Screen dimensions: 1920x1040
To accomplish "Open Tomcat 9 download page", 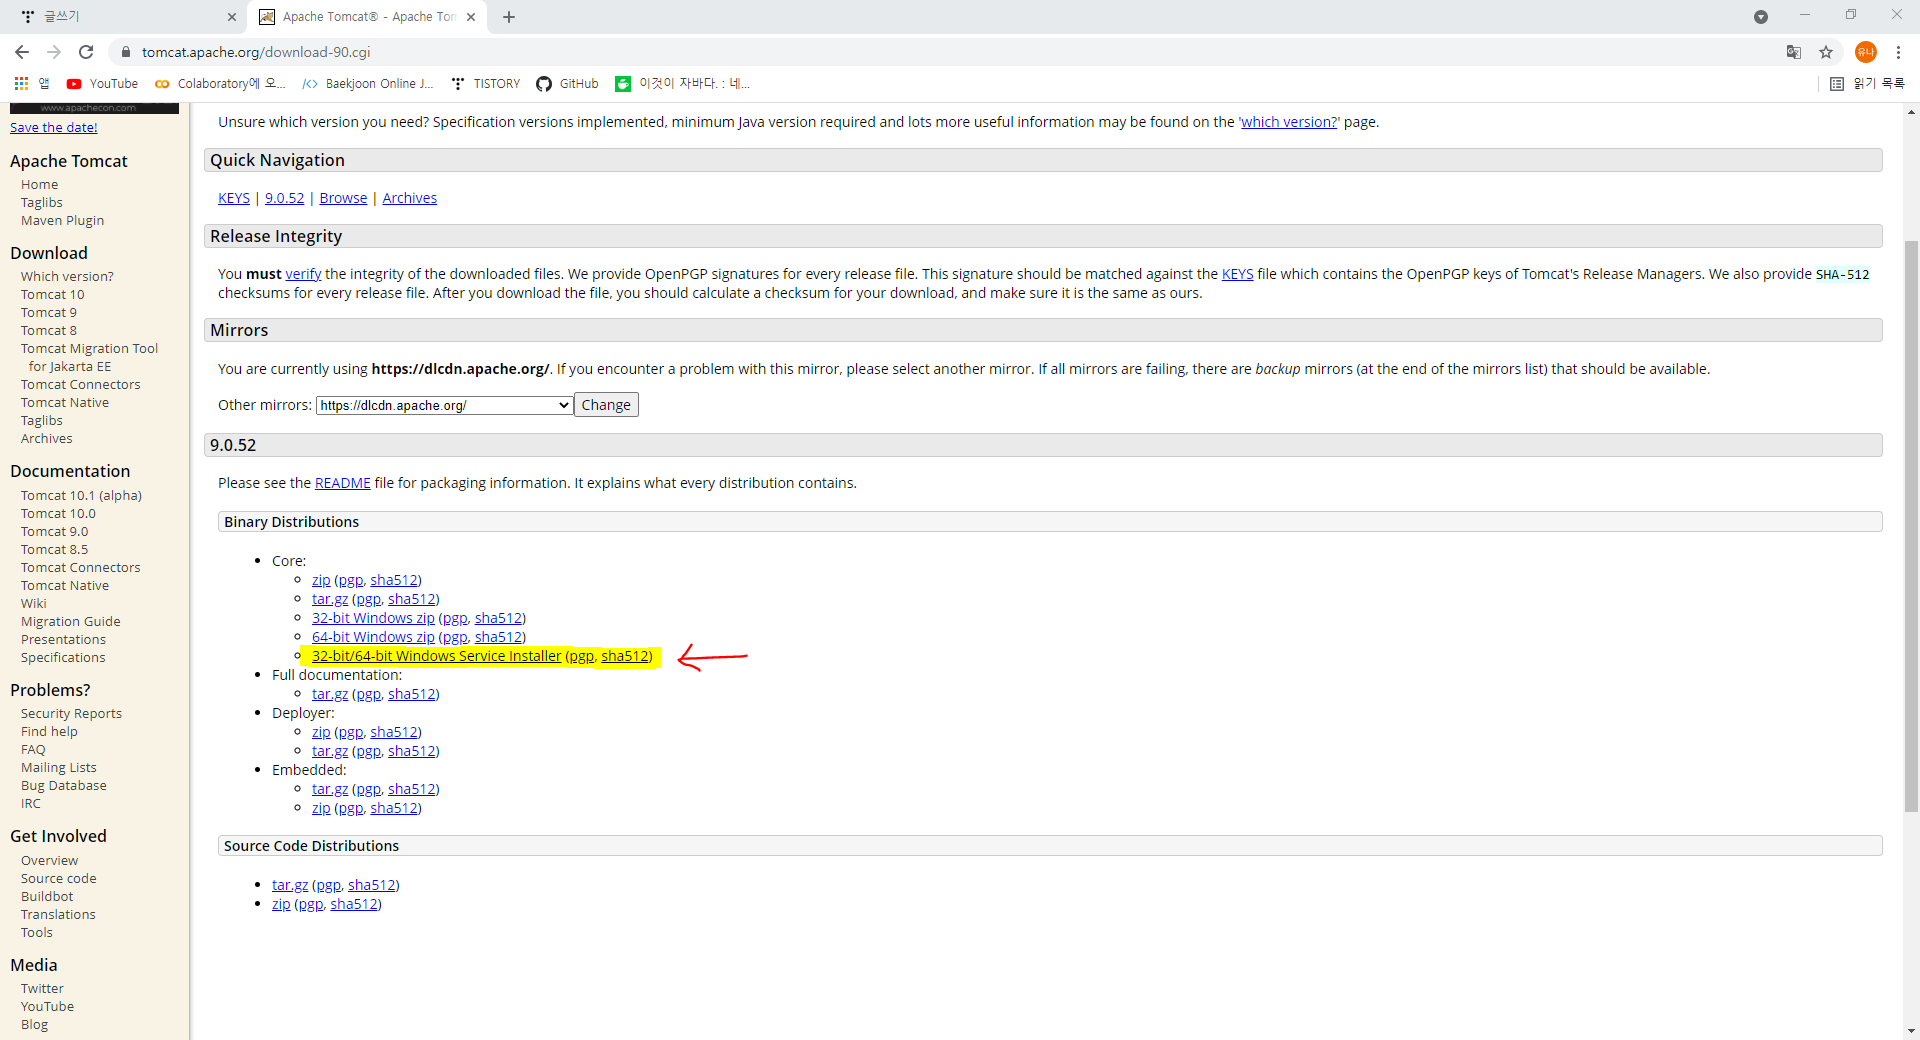I will click(x=49, y=313).
